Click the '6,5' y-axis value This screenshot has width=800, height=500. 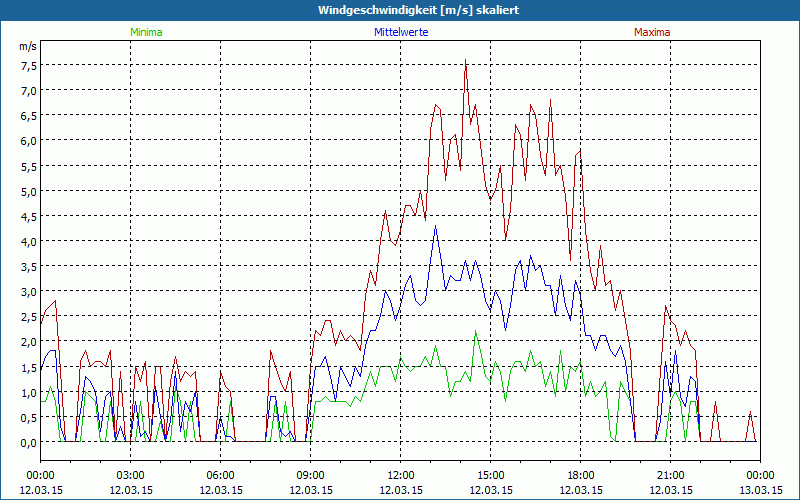click(x=29, y=116)
